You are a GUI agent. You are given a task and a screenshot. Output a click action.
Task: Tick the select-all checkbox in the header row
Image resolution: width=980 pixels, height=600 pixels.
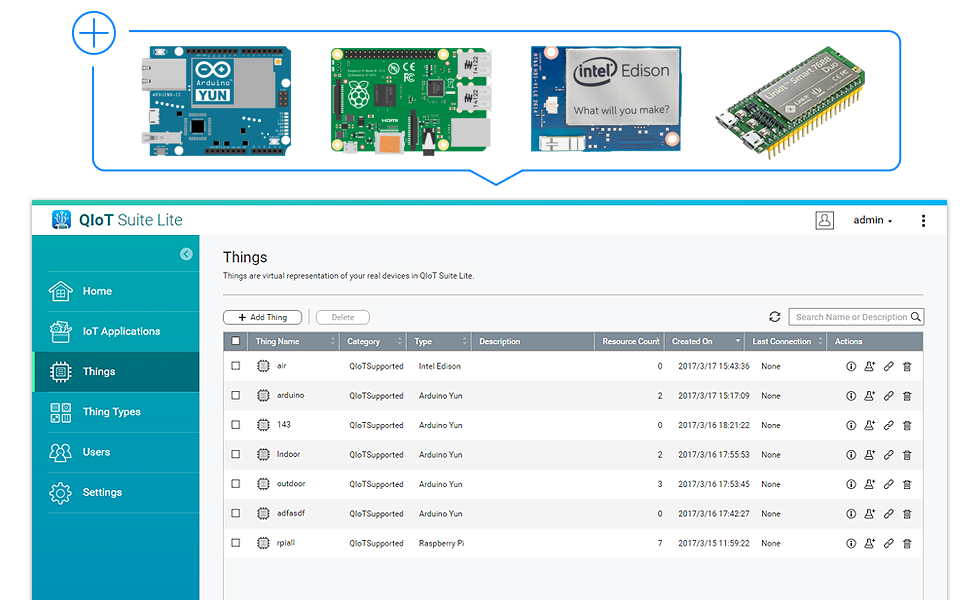pyautogui.click(x=235, y=340)
